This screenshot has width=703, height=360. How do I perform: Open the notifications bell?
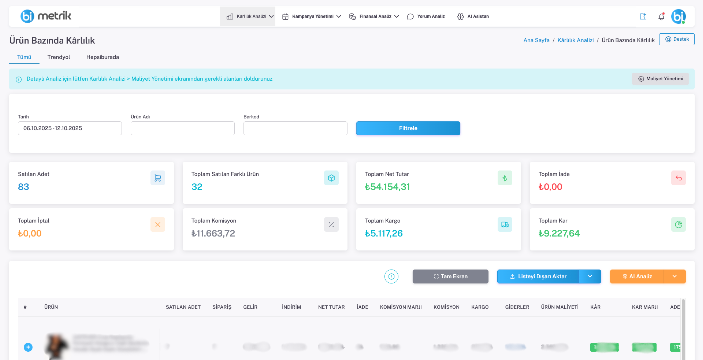tap(661, 17)
